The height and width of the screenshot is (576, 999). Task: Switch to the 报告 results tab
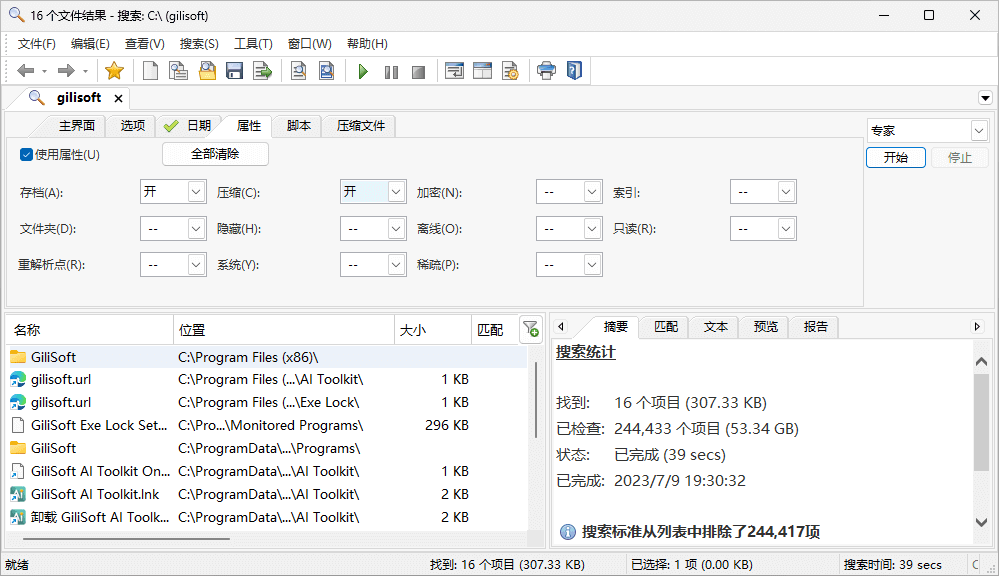pos(815,327)
